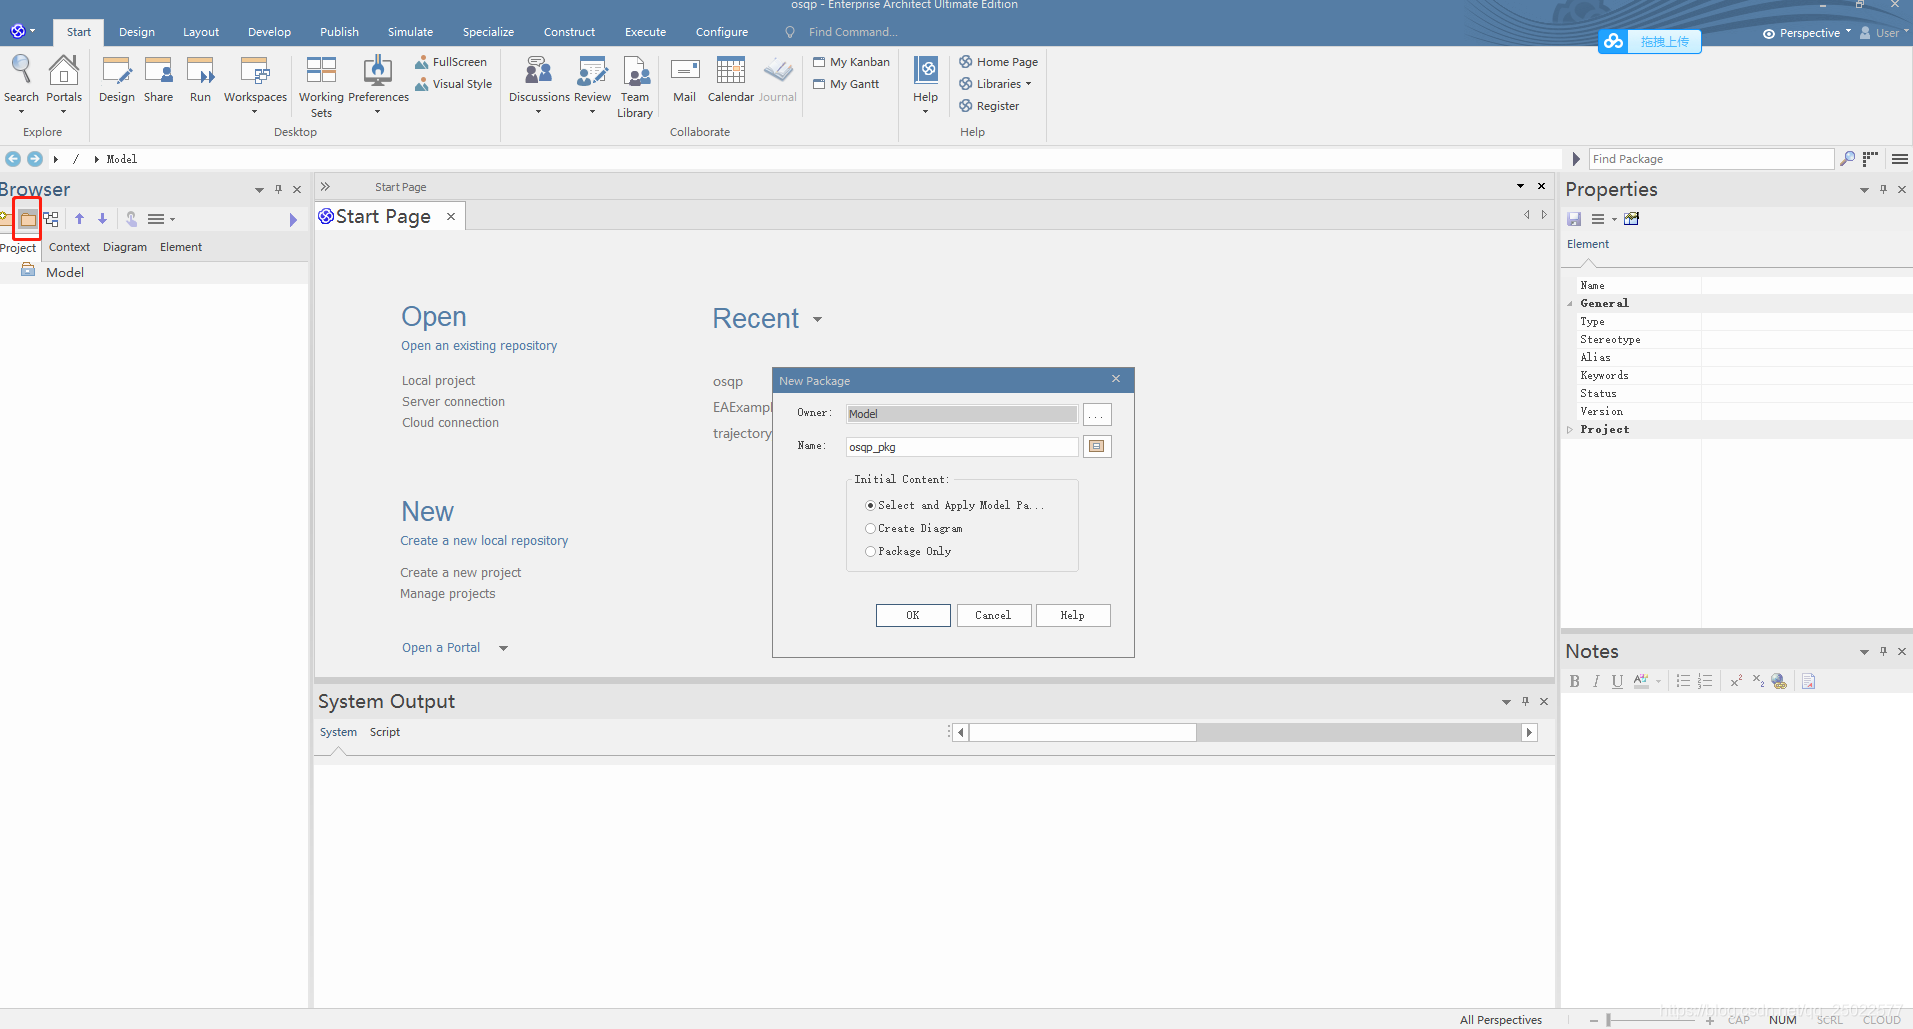
Task: Click the Name field in New Package dialog
Action: click(x=962, y=447)
